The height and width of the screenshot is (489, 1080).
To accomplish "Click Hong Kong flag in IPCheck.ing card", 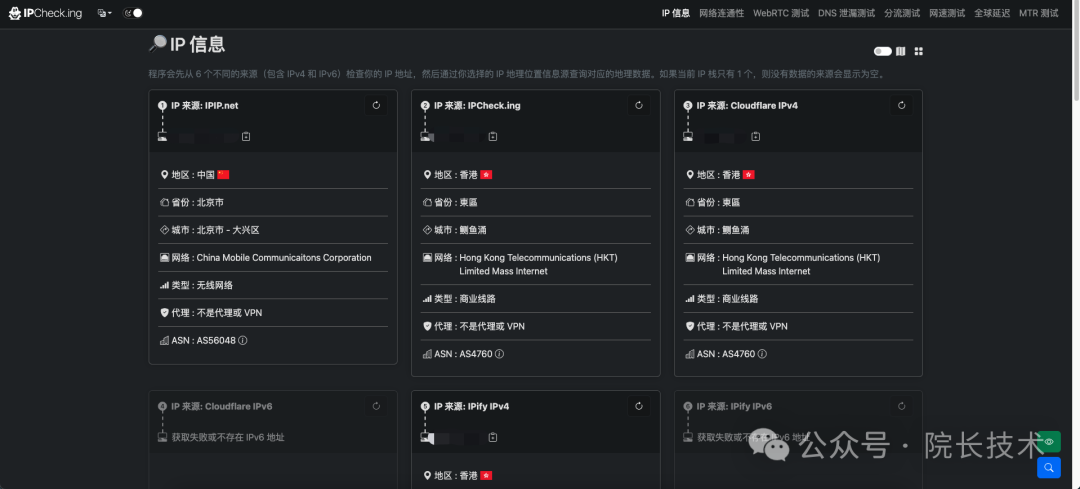I will pyautogui.click(x=486, y=175).
